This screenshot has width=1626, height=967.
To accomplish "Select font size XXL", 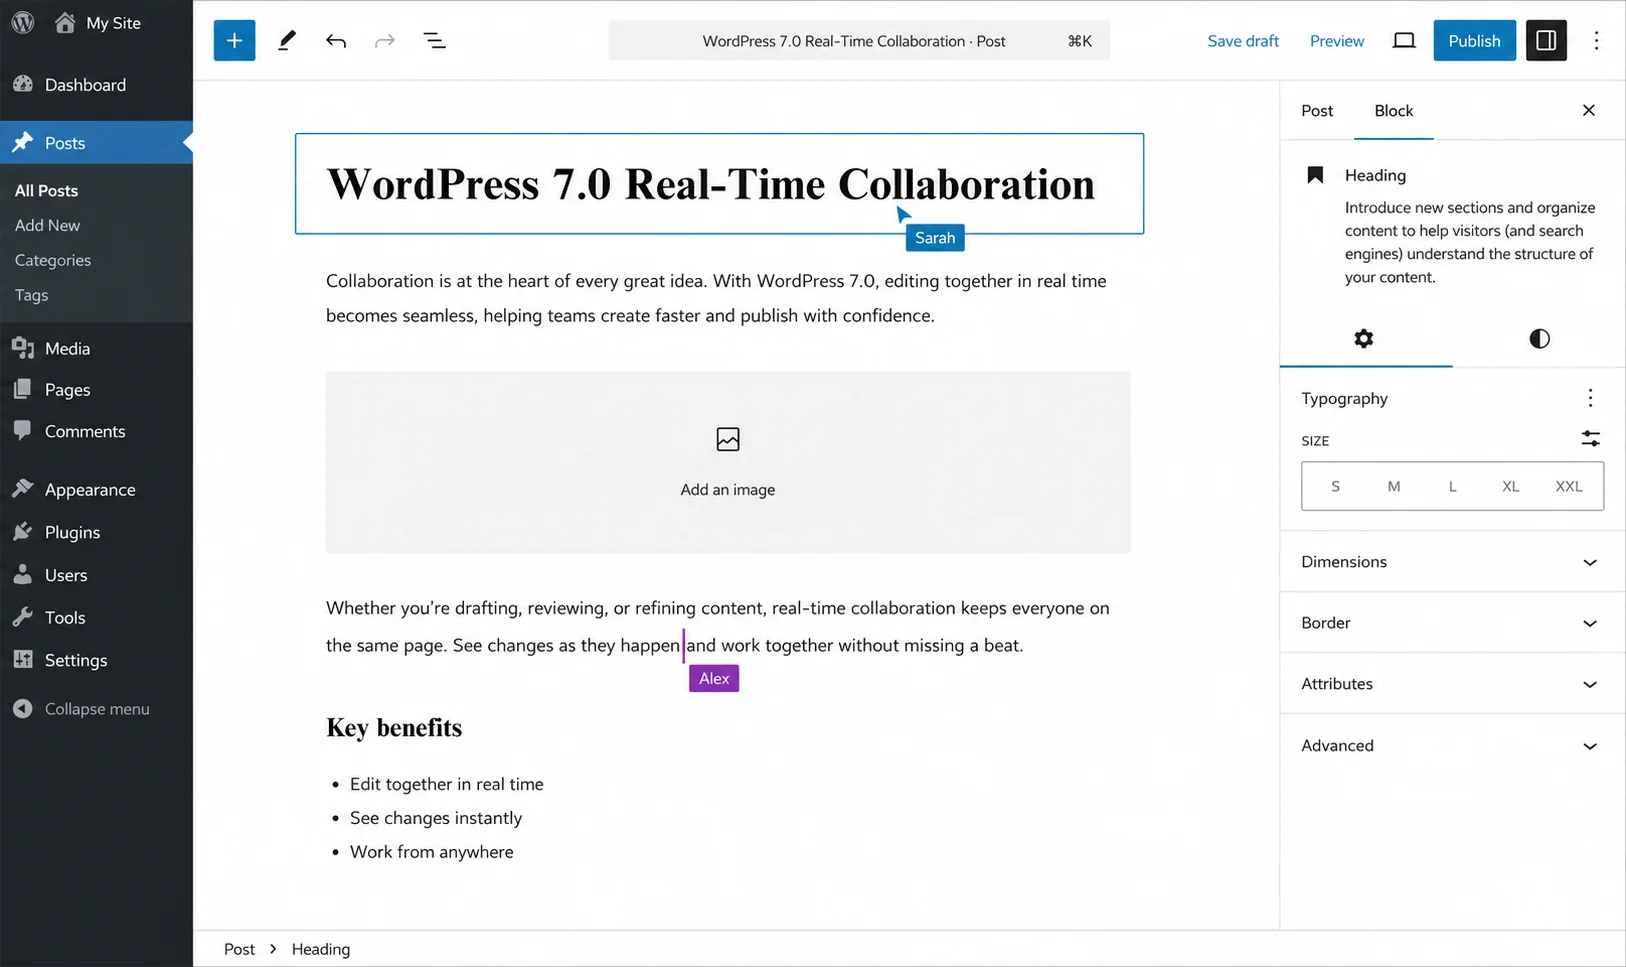I will [1569, 486].
